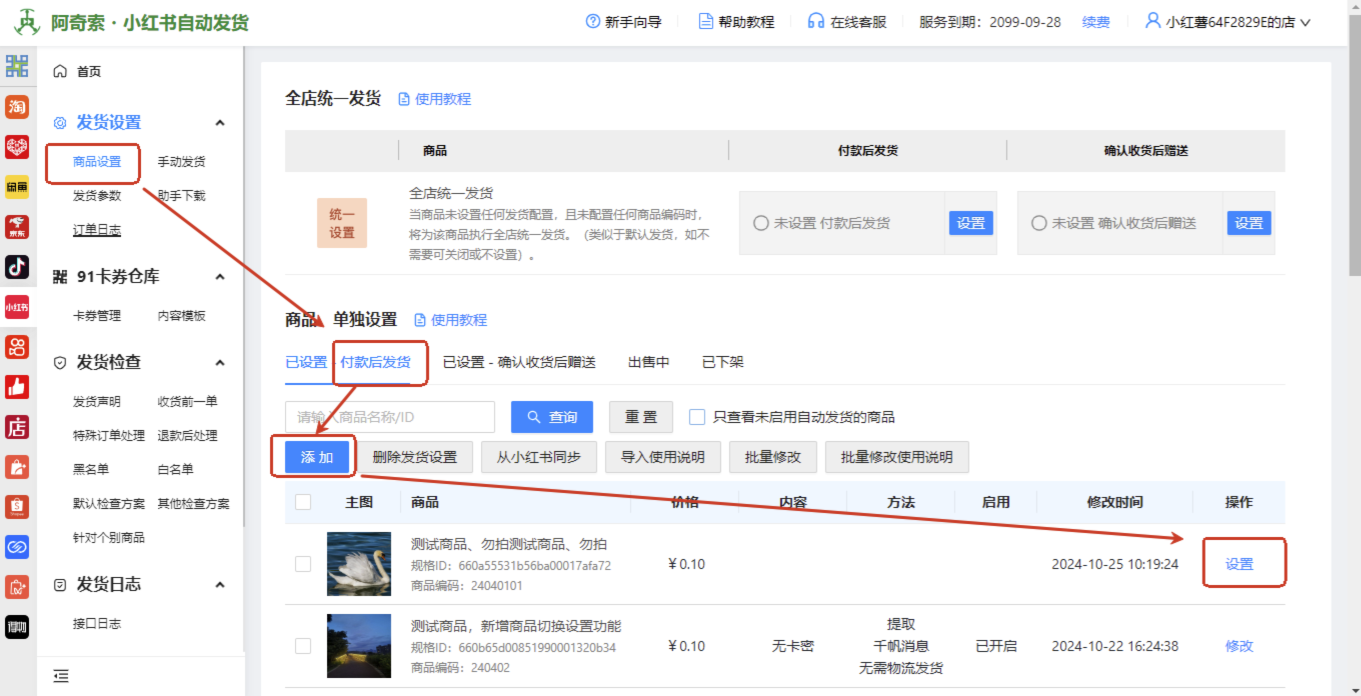Switch to the 已下架 tab
This screenshot has width=1361, height=696.
point(722,362)
